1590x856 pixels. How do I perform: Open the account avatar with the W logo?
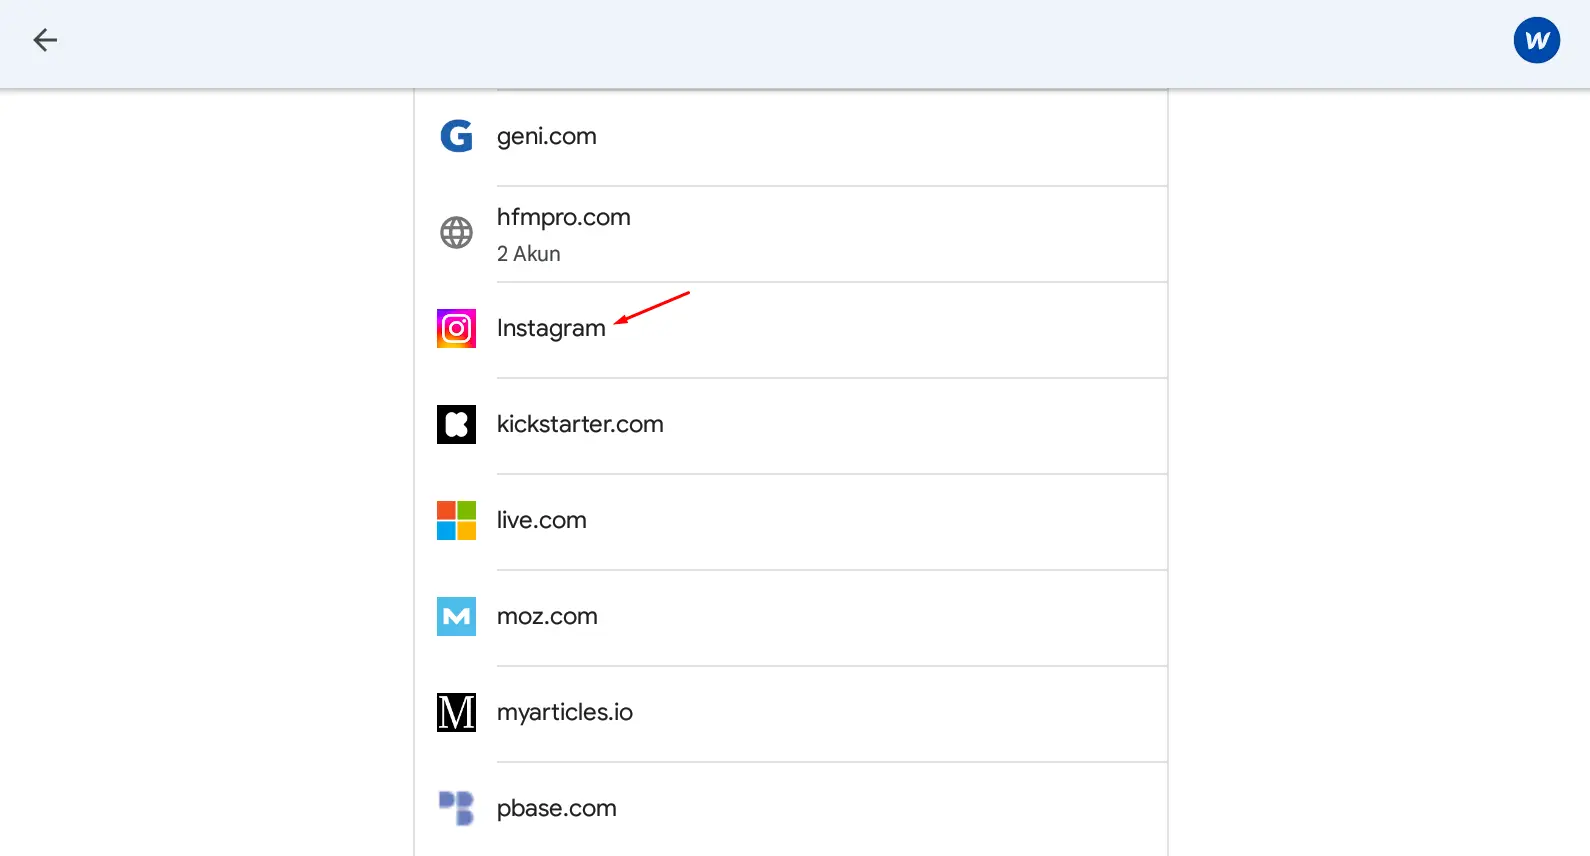point(1537,40)
